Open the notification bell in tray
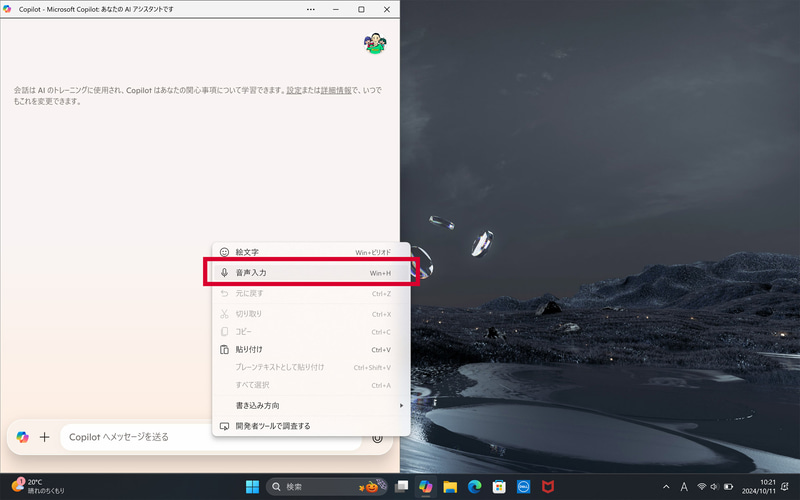Image resolution: width=800 pixels, height=500 pixels. coord(785,487)
